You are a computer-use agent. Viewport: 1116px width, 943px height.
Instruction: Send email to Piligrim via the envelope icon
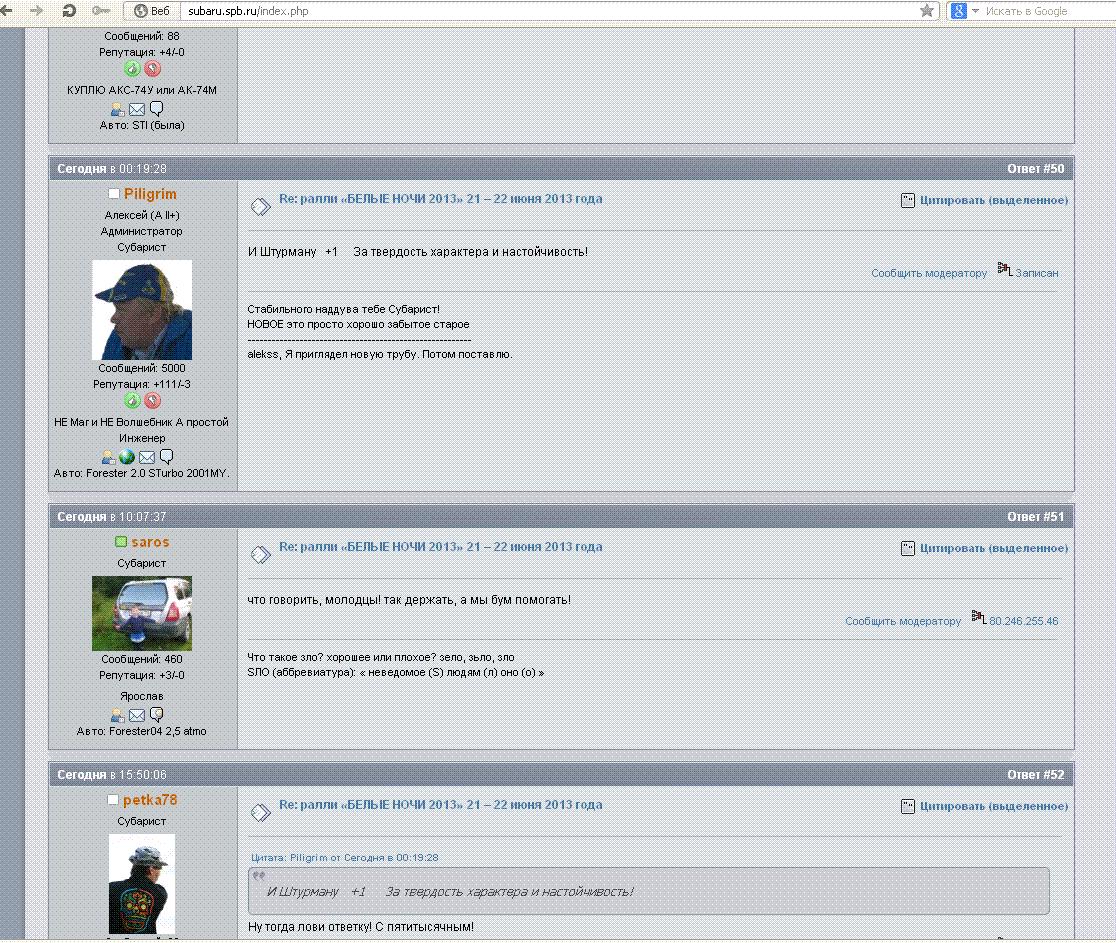click(146, 457)
